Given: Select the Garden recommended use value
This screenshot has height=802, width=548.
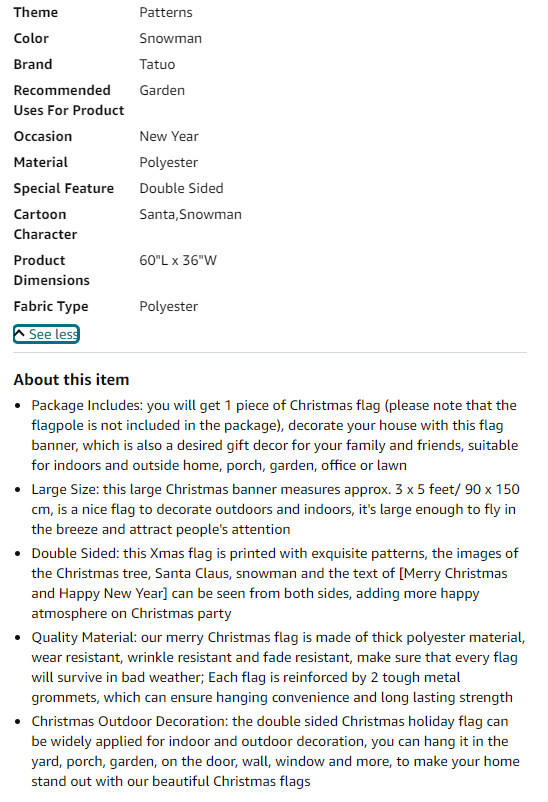Looking at the screenshot, I should pyautogui.click(x=162, y=91).
